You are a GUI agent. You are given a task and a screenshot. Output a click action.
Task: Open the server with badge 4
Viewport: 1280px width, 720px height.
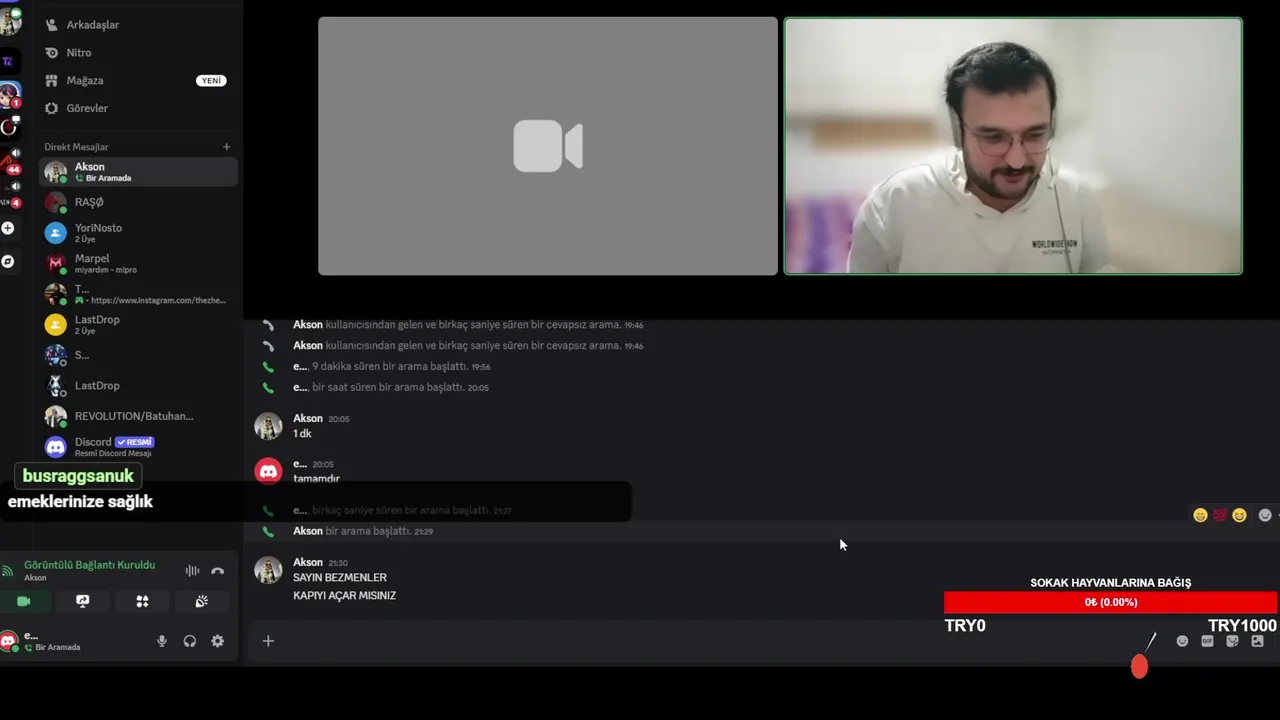[9, 194]
